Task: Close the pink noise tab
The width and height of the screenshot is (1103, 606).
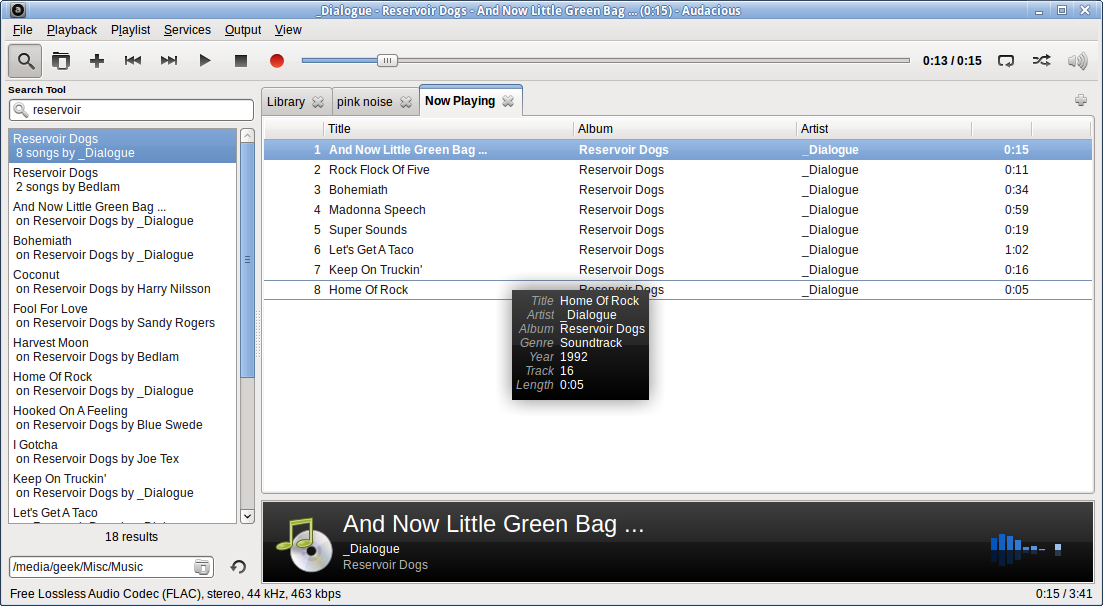Action: (x=406, y=102)
